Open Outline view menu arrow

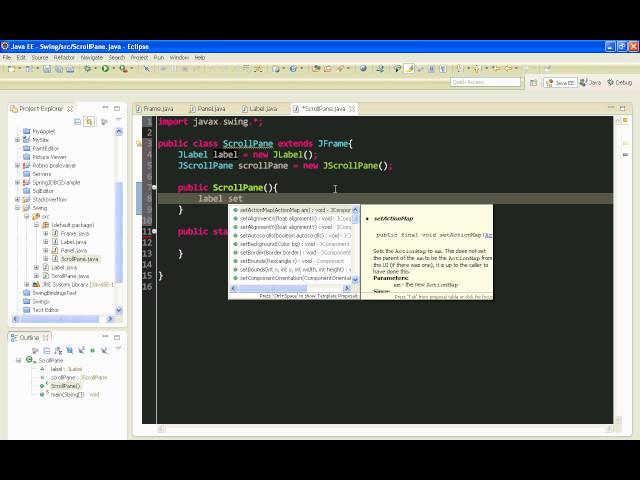(x=119, y=348)
